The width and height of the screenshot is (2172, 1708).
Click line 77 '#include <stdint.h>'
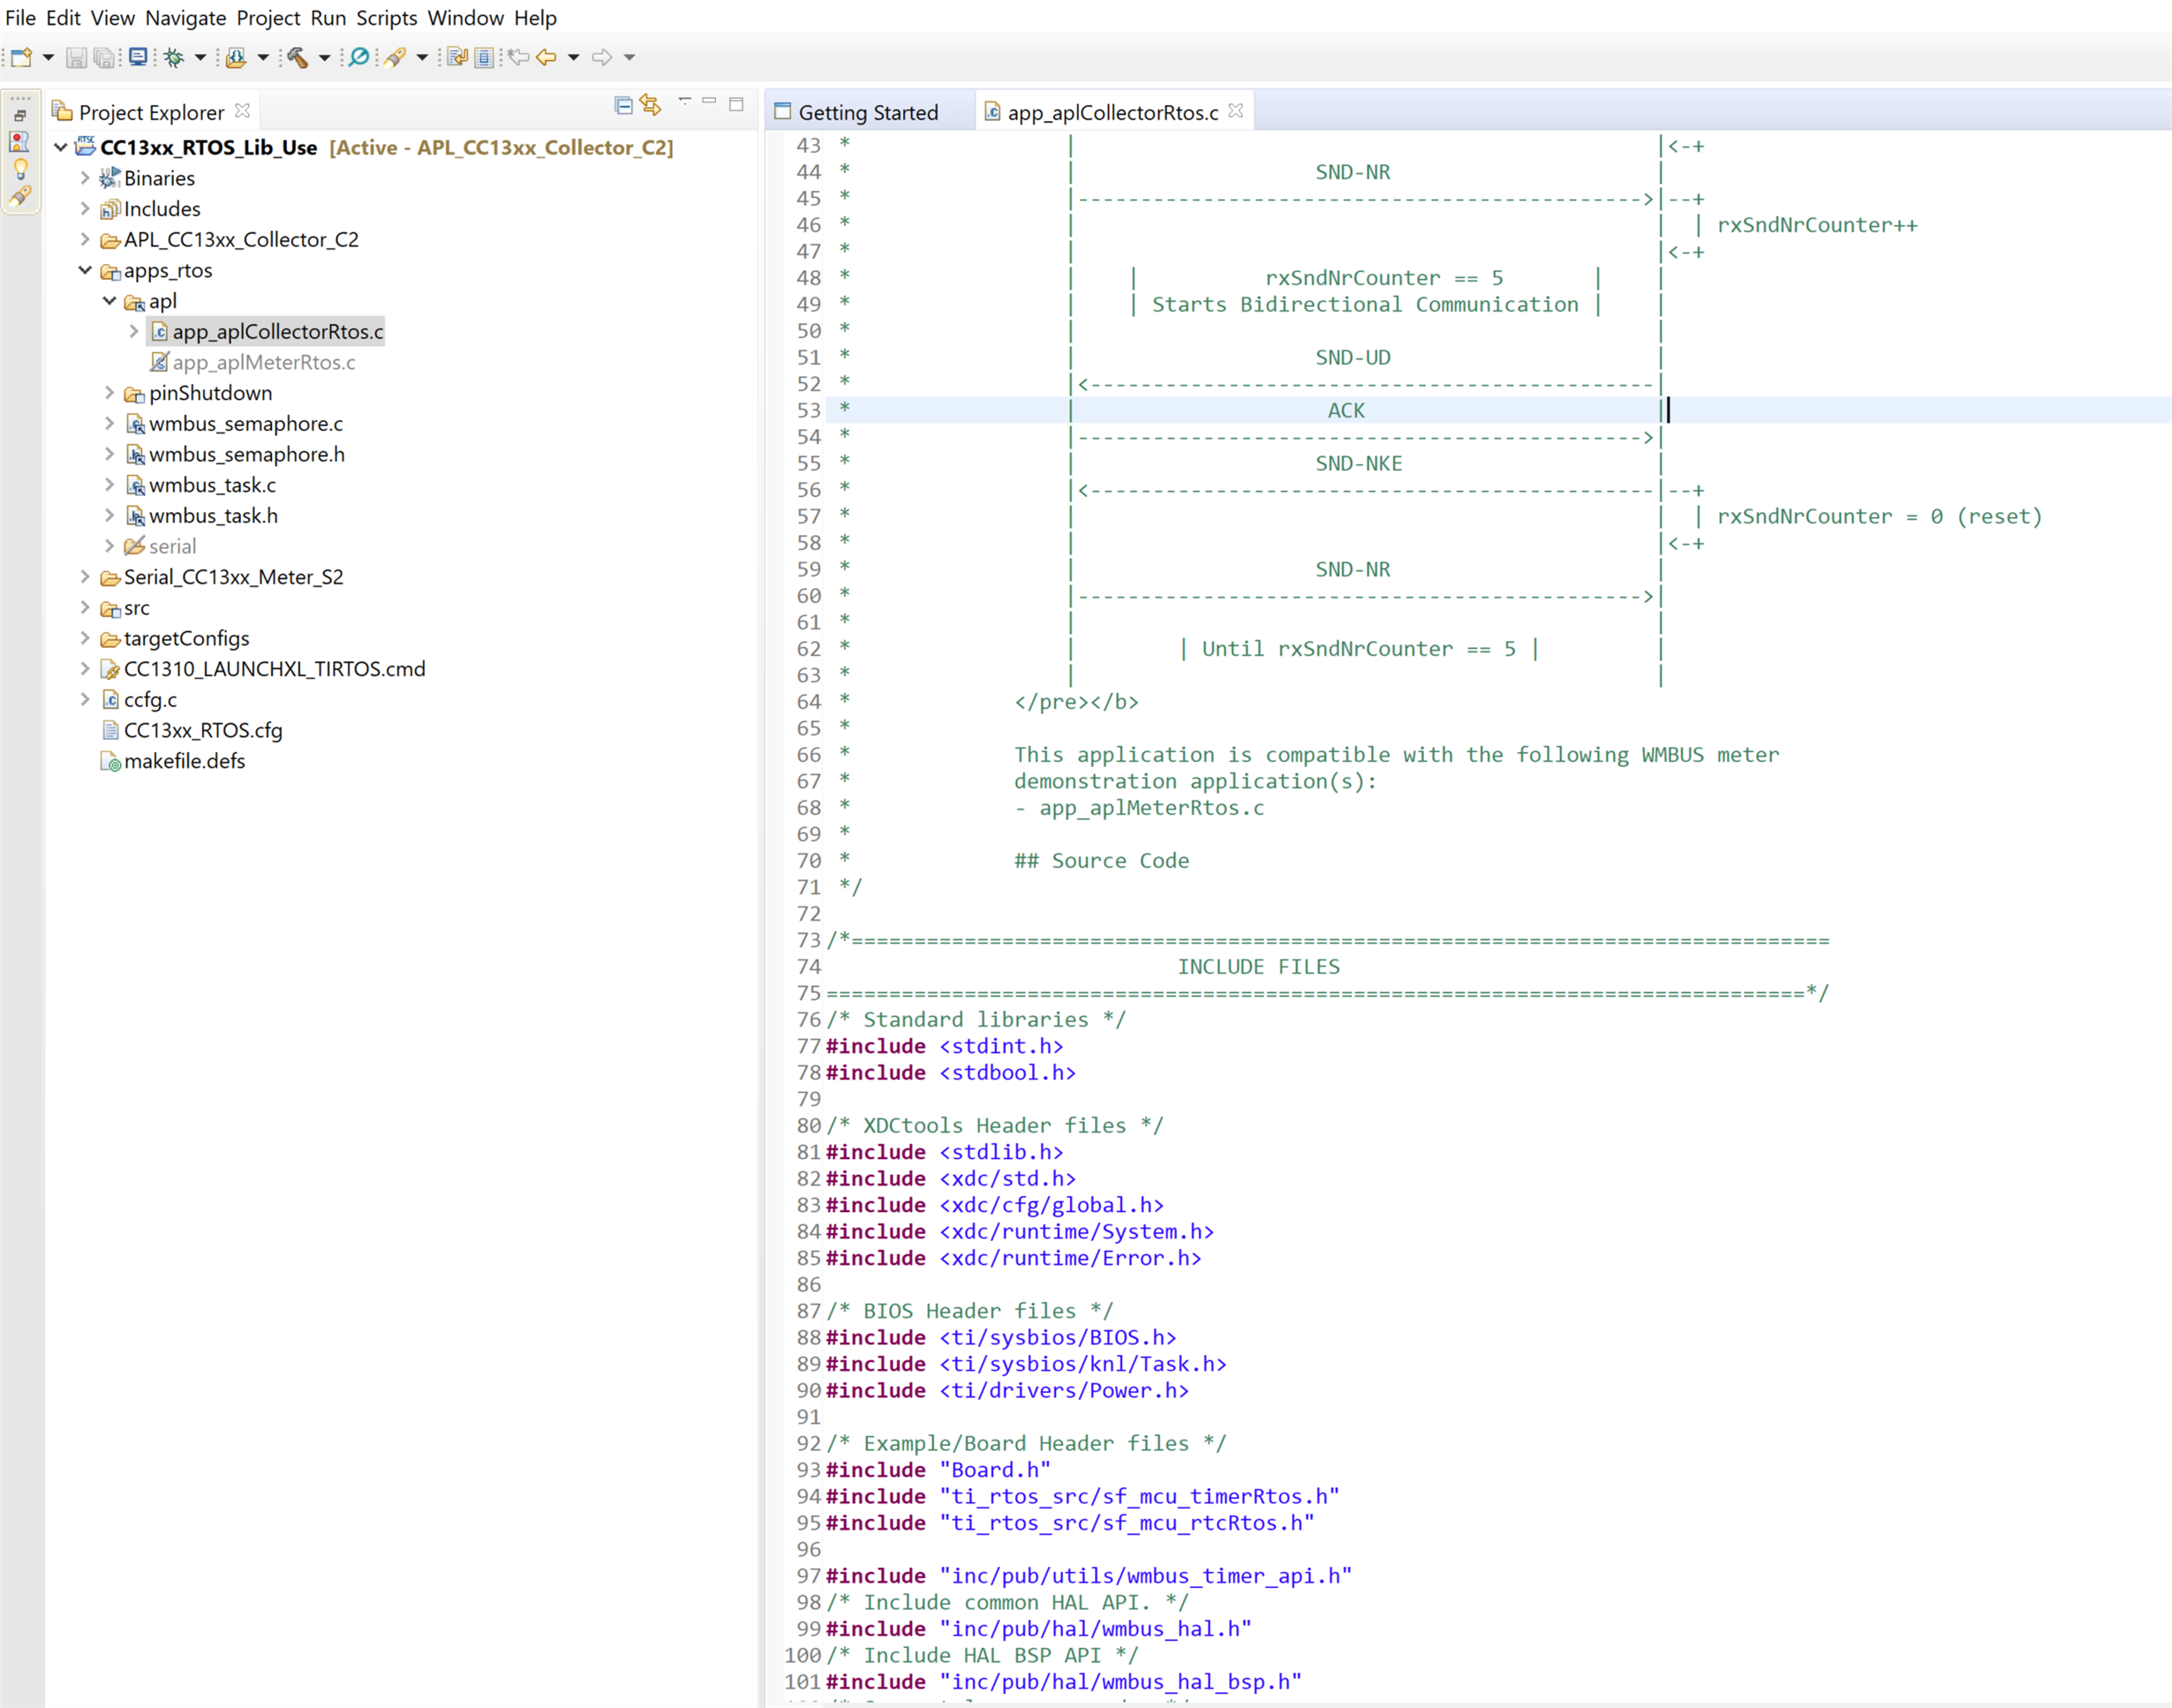click(945, 1046)
